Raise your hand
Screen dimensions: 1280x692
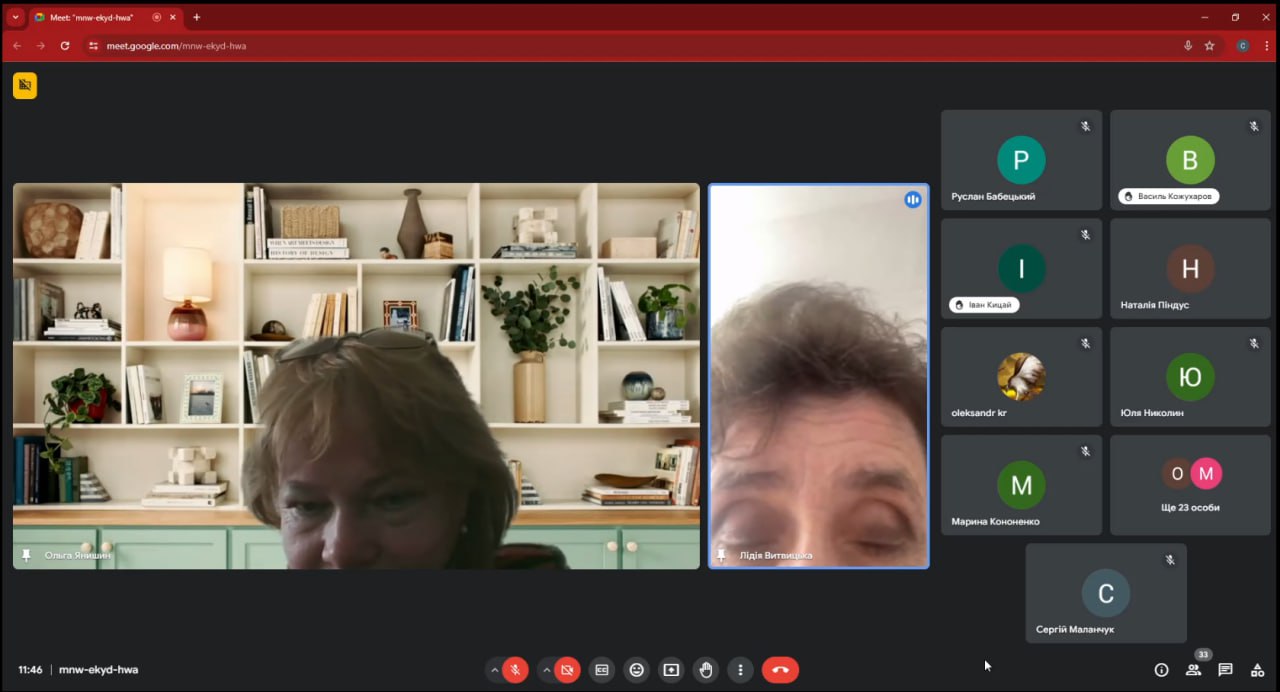tap(706, 670)
